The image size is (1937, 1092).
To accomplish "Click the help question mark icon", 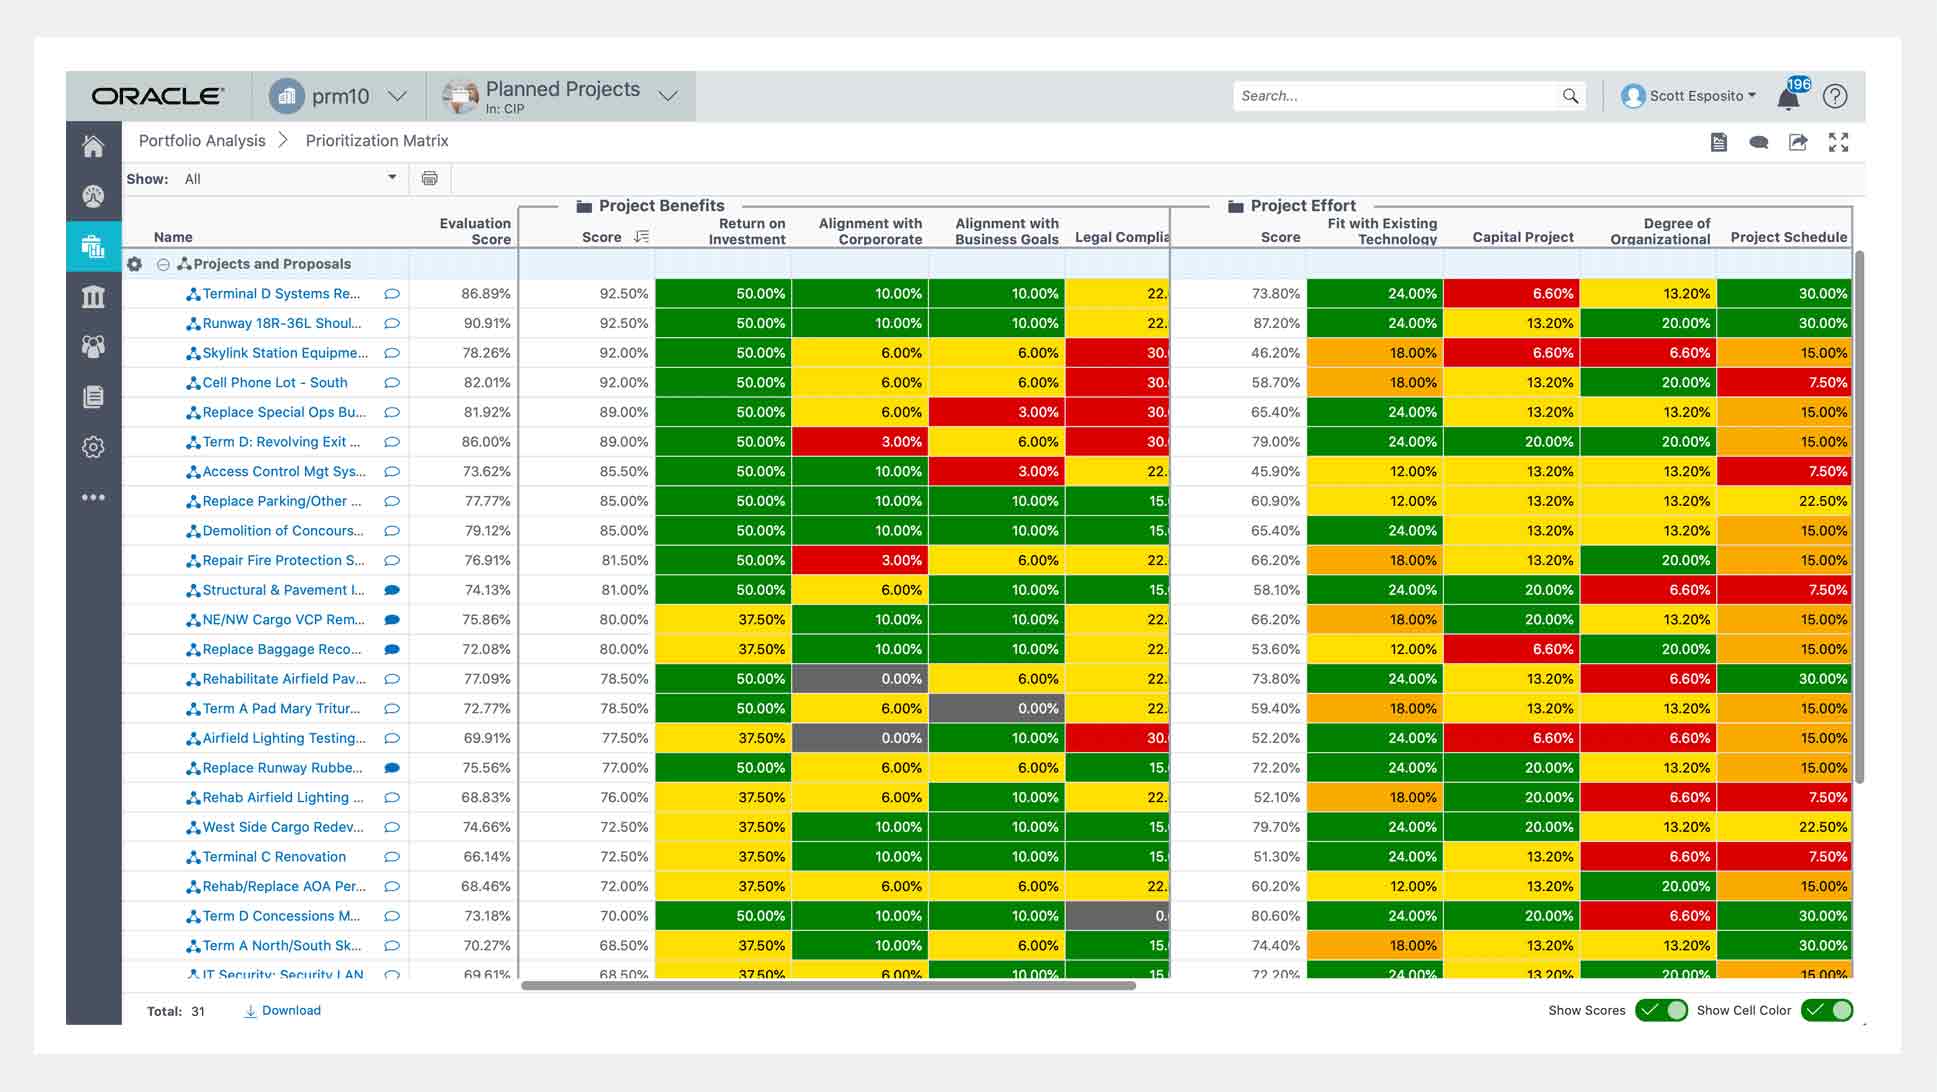I will pos(1835,96).
